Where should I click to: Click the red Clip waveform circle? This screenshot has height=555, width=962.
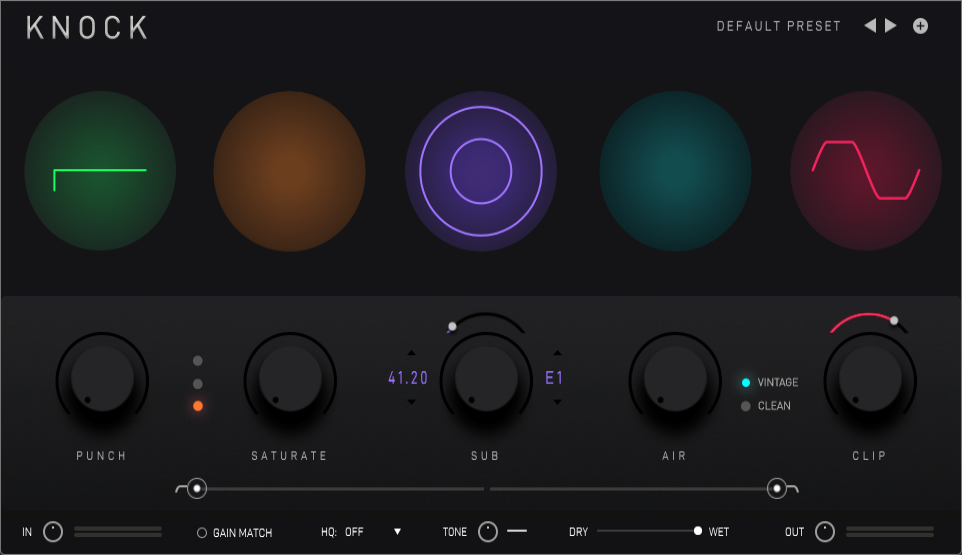866,174
